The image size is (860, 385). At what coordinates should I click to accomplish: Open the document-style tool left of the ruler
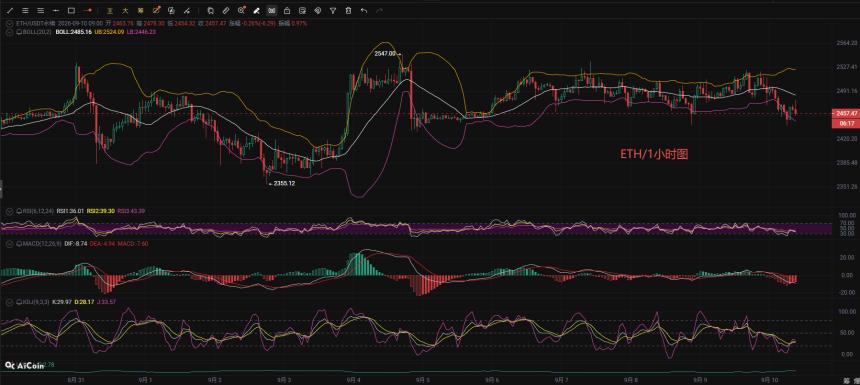(x=211, y=10)
